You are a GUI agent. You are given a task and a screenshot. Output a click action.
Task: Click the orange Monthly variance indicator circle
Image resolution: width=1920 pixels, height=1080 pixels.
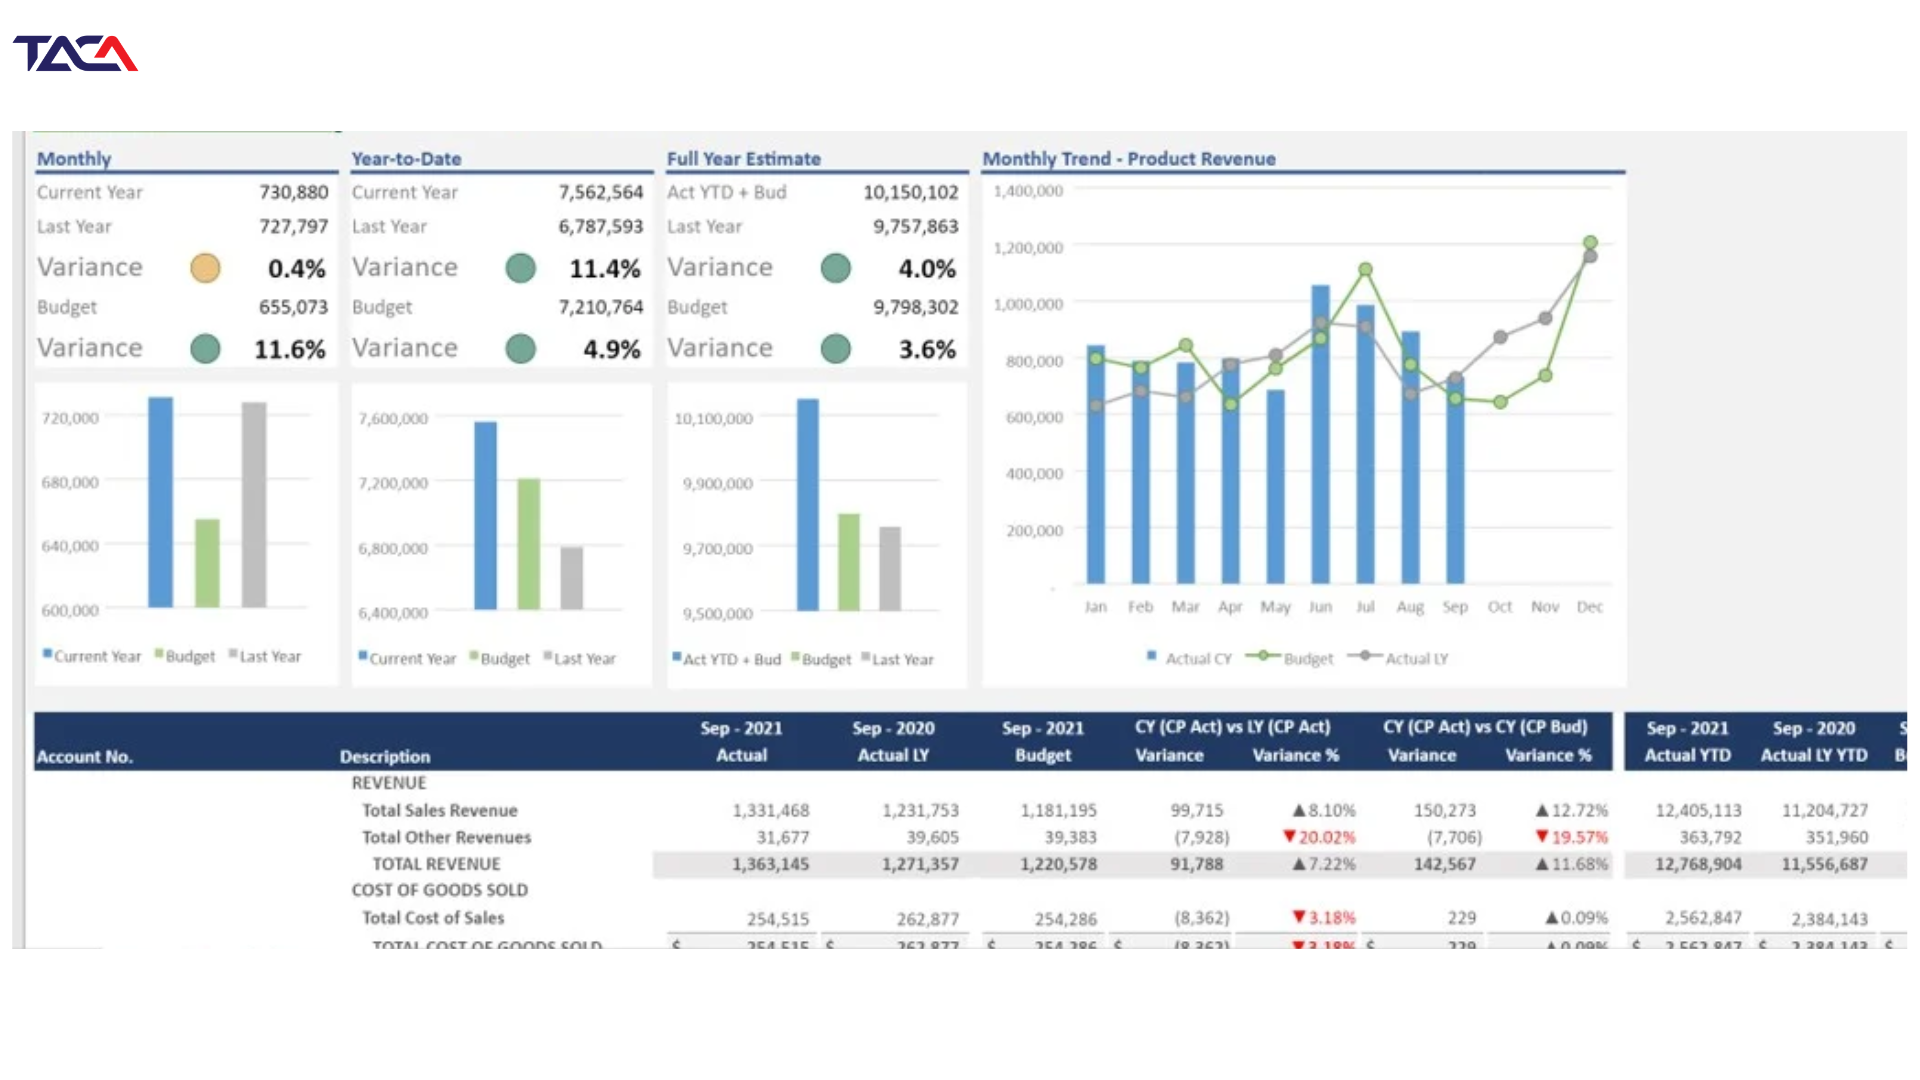(205, 268)
